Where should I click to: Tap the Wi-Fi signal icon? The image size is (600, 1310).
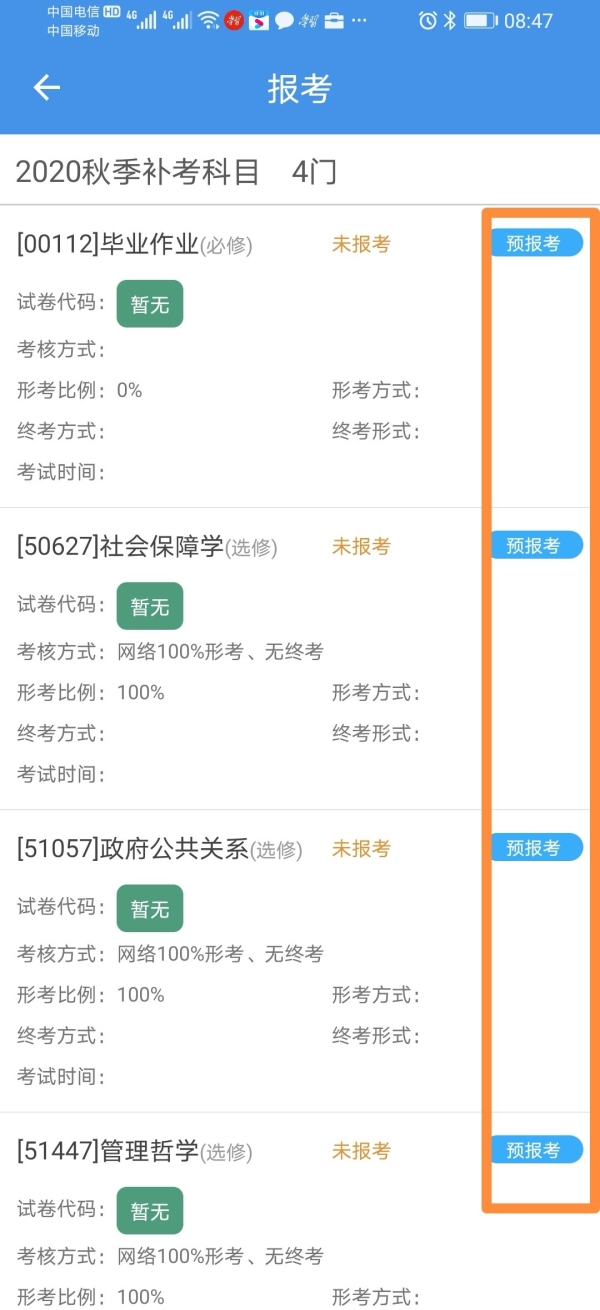(x=208, y=20)
